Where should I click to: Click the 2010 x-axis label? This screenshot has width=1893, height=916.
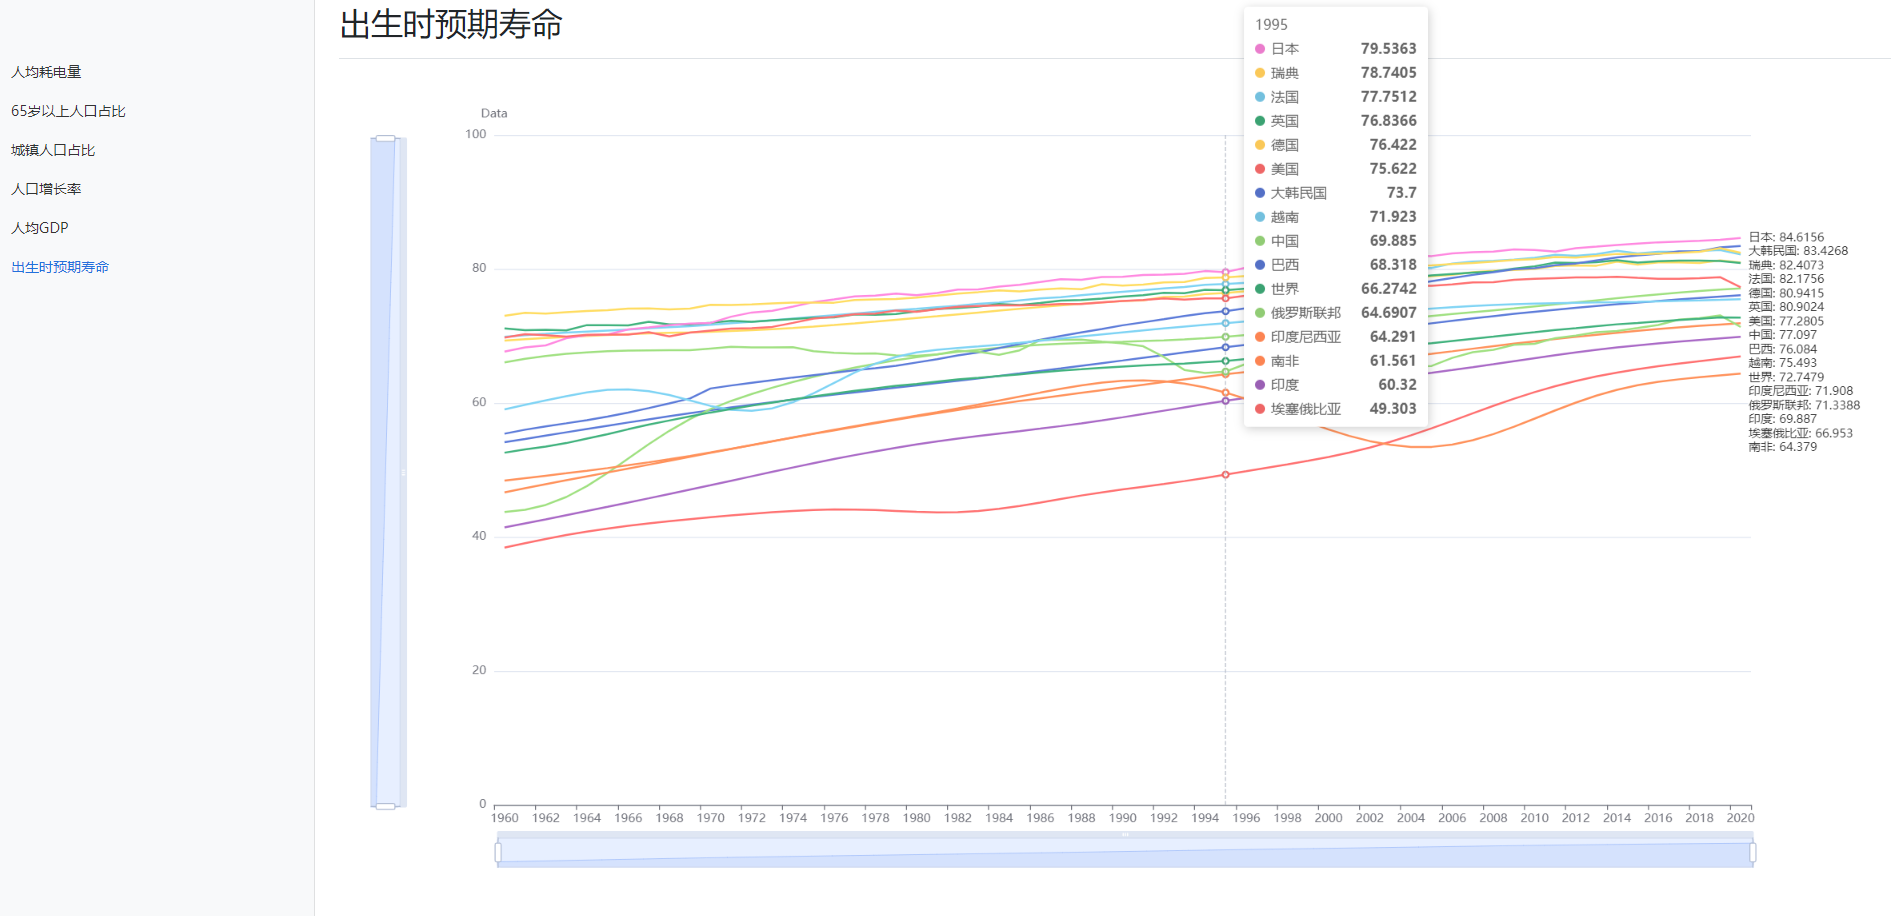point(1535,818)
